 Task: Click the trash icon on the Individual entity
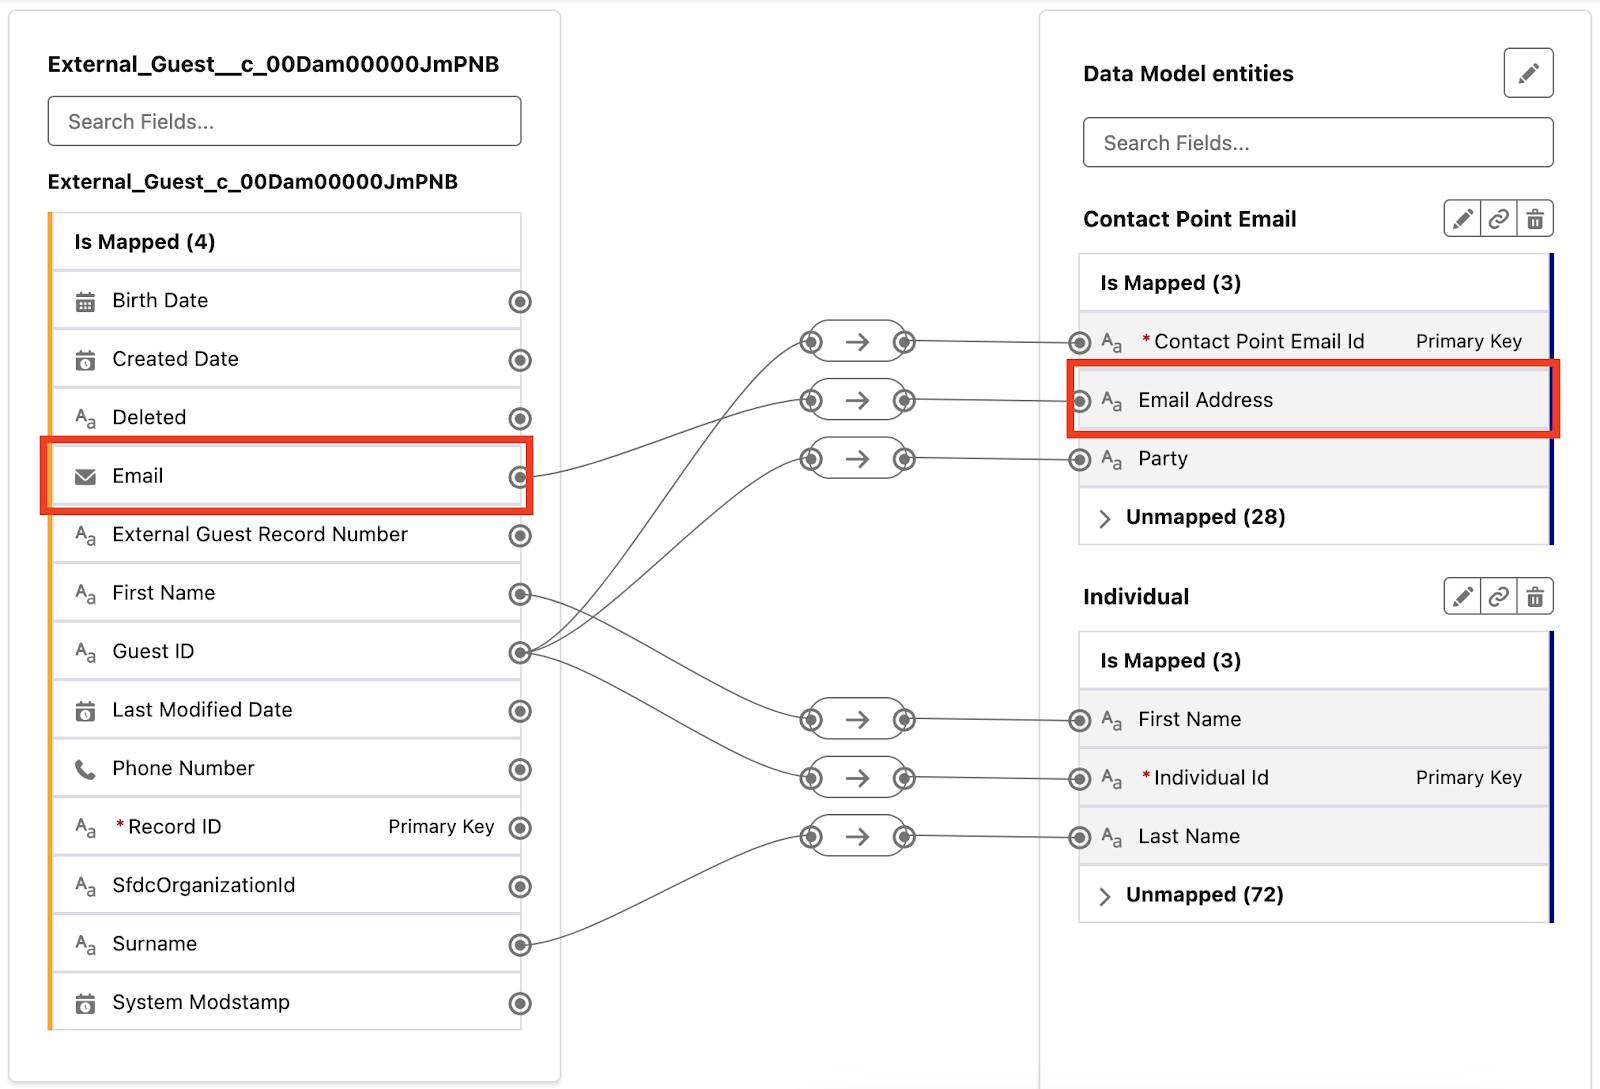[1533, 595]
